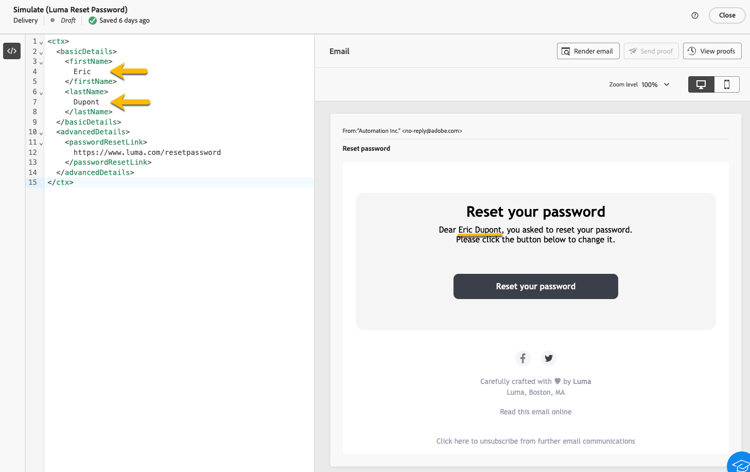Click the Send proof button
Viewport: 750px width, 472px height.
point(651,51)
